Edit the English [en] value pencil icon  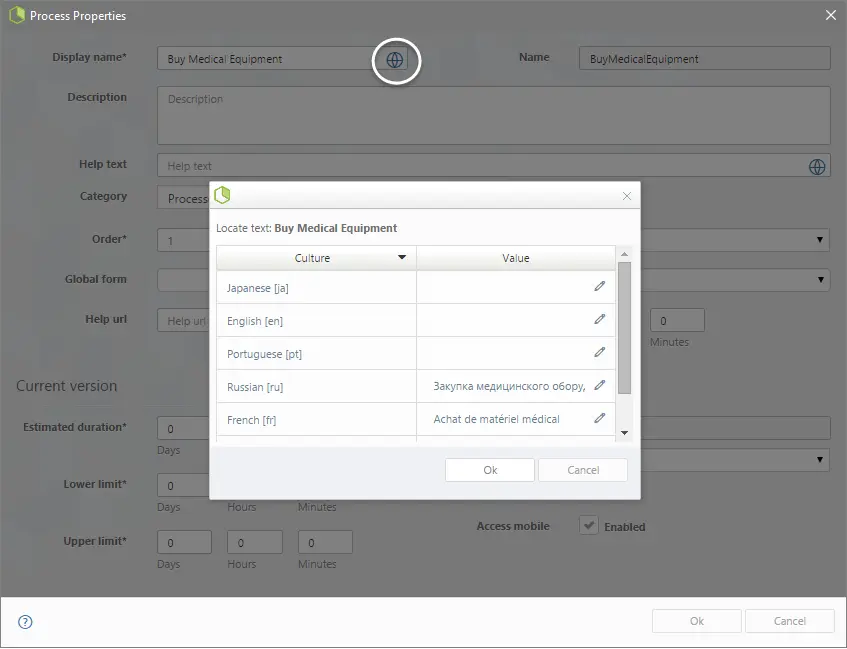pyautogui.click(x=600, y=319)
